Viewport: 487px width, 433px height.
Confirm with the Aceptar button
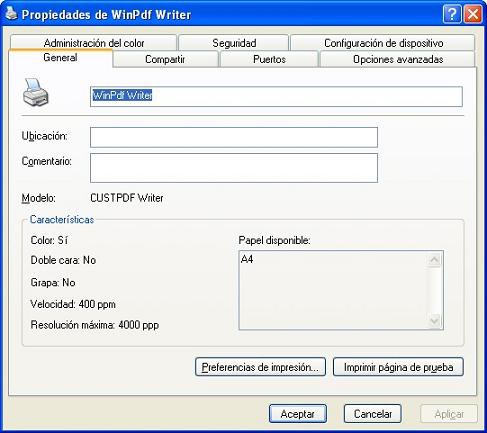click(x=298, y=414)
